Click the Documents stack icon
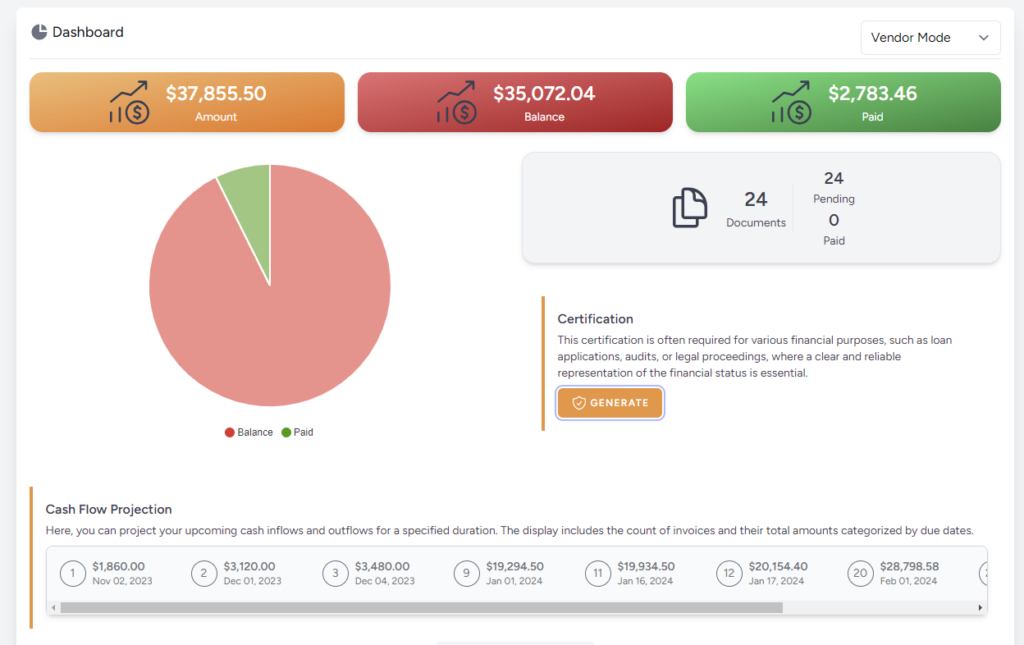1024x645 pixels. 688,207
